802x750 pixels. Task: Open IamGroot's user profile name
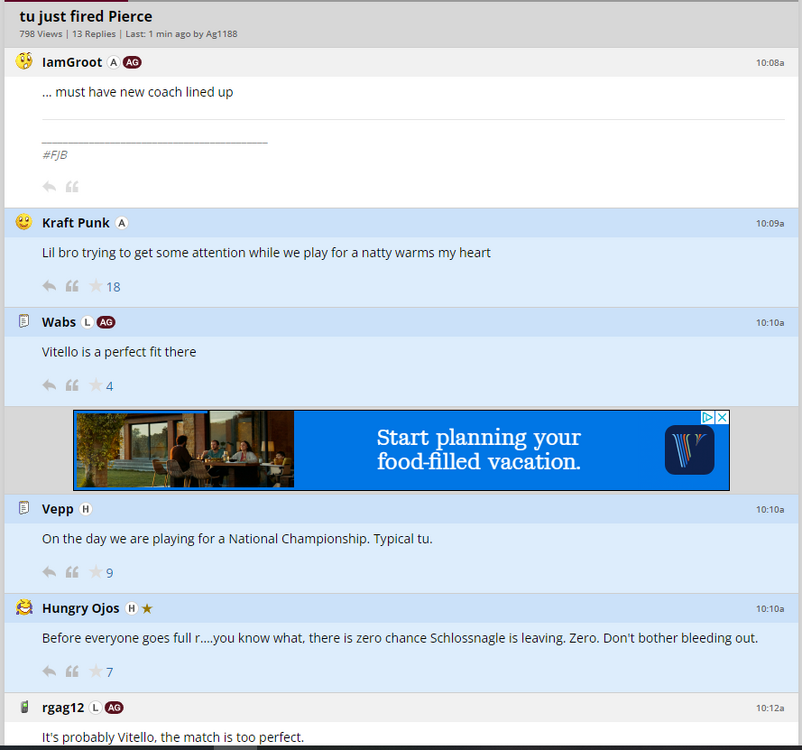coord(72,62)
